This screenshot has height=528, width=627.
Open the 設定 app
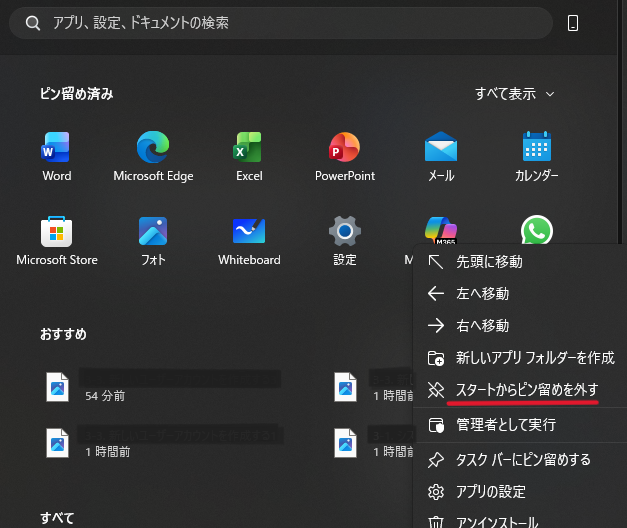(x=345, y=240)
